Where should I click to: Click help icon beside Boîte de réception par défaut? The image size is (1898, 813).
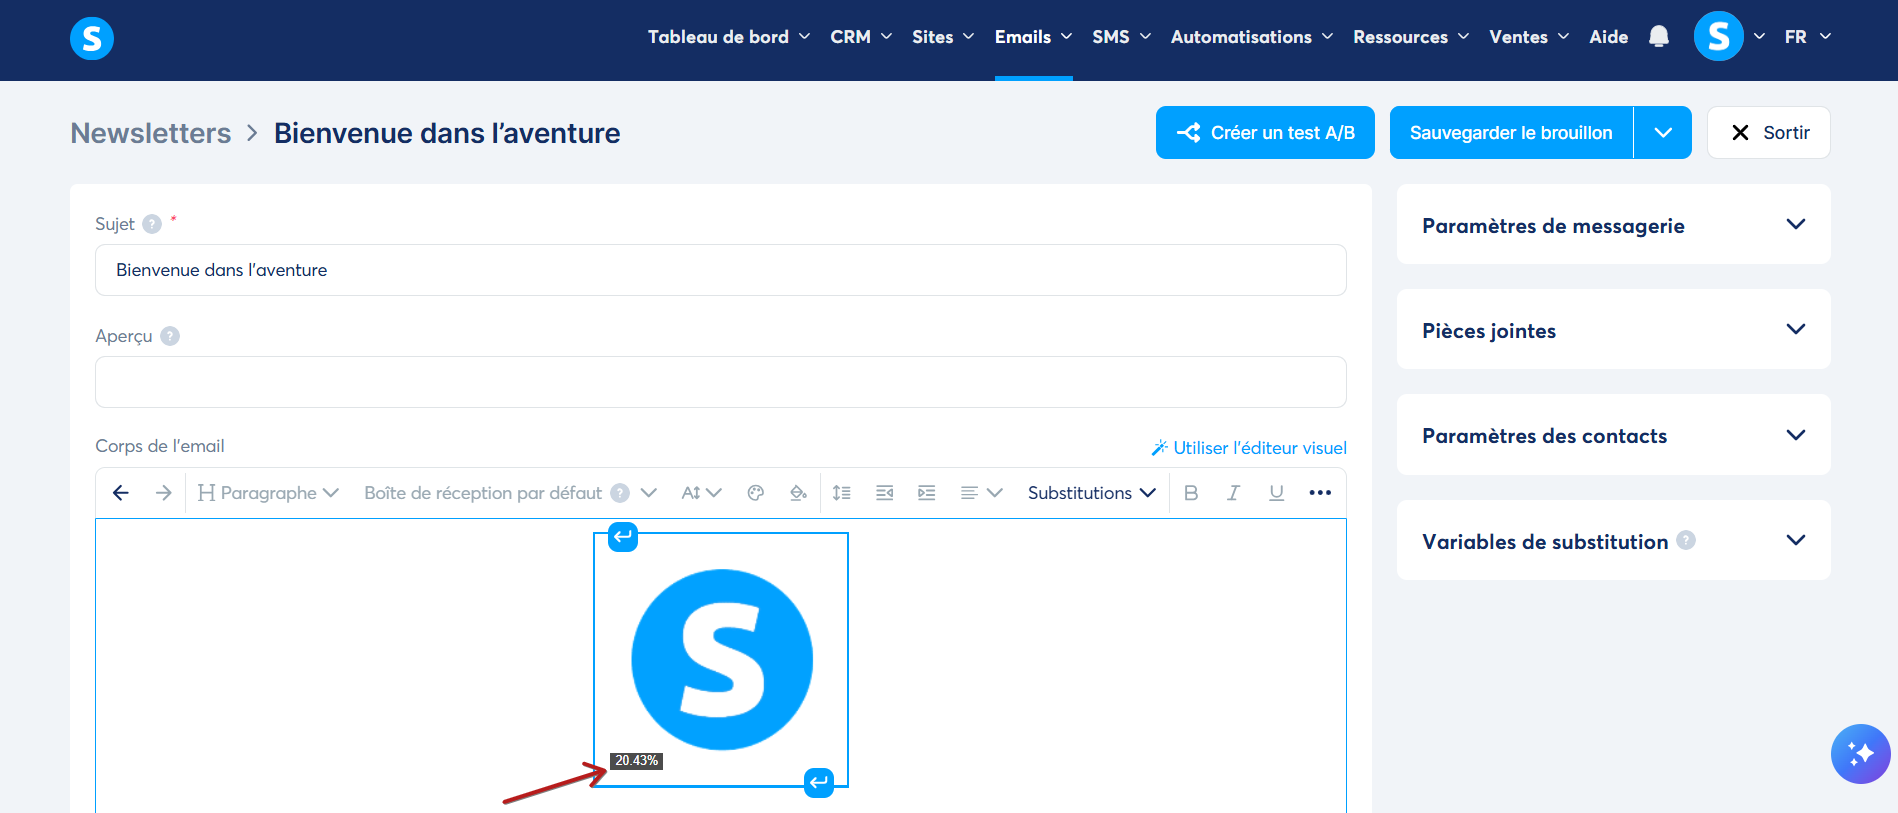tap(620, 493)
